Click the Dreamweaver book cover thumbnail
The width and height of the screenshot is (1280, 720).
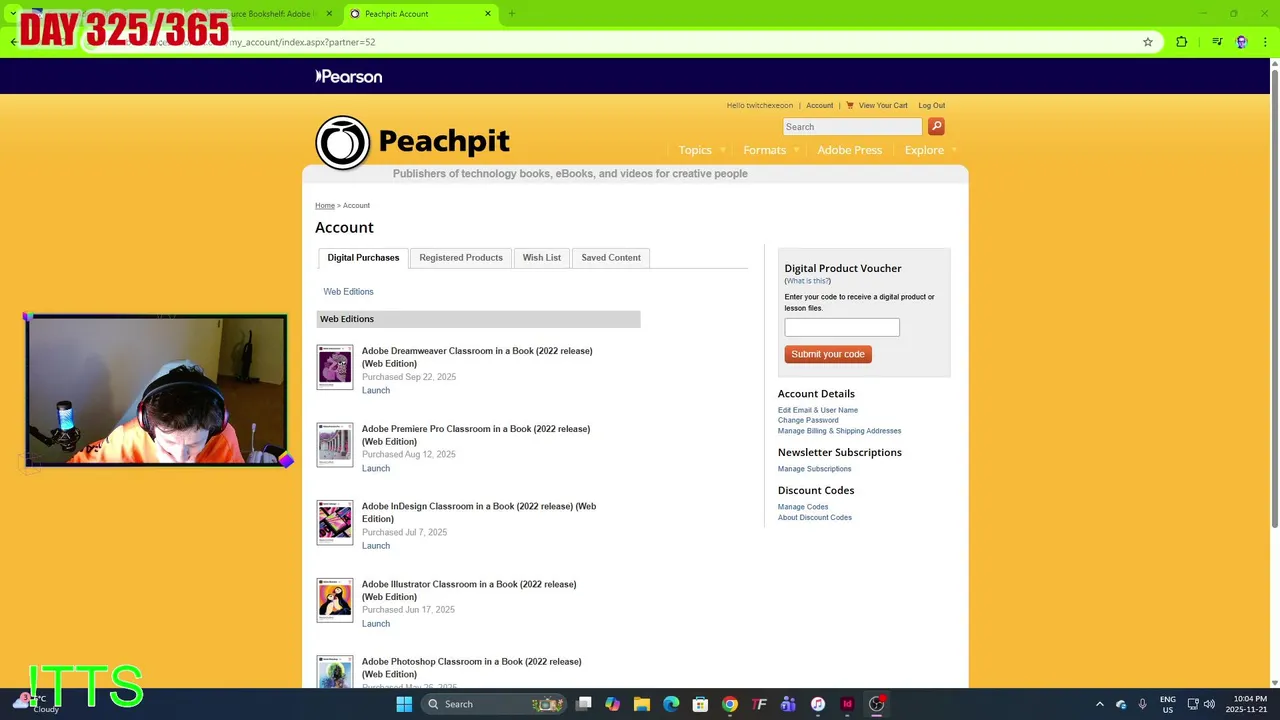pos(335,367)
